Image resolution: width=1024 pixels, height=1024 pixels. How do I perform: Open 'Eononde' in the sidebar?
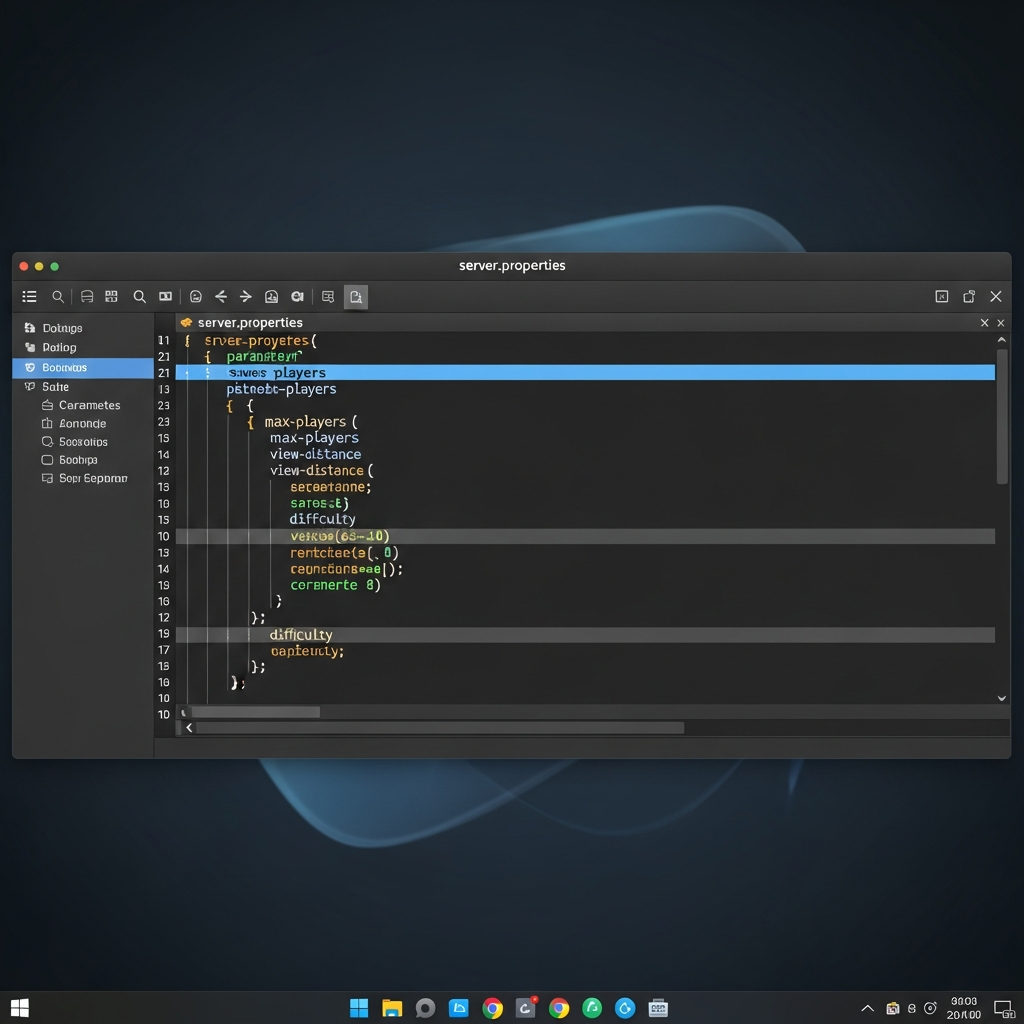(82, 423)
